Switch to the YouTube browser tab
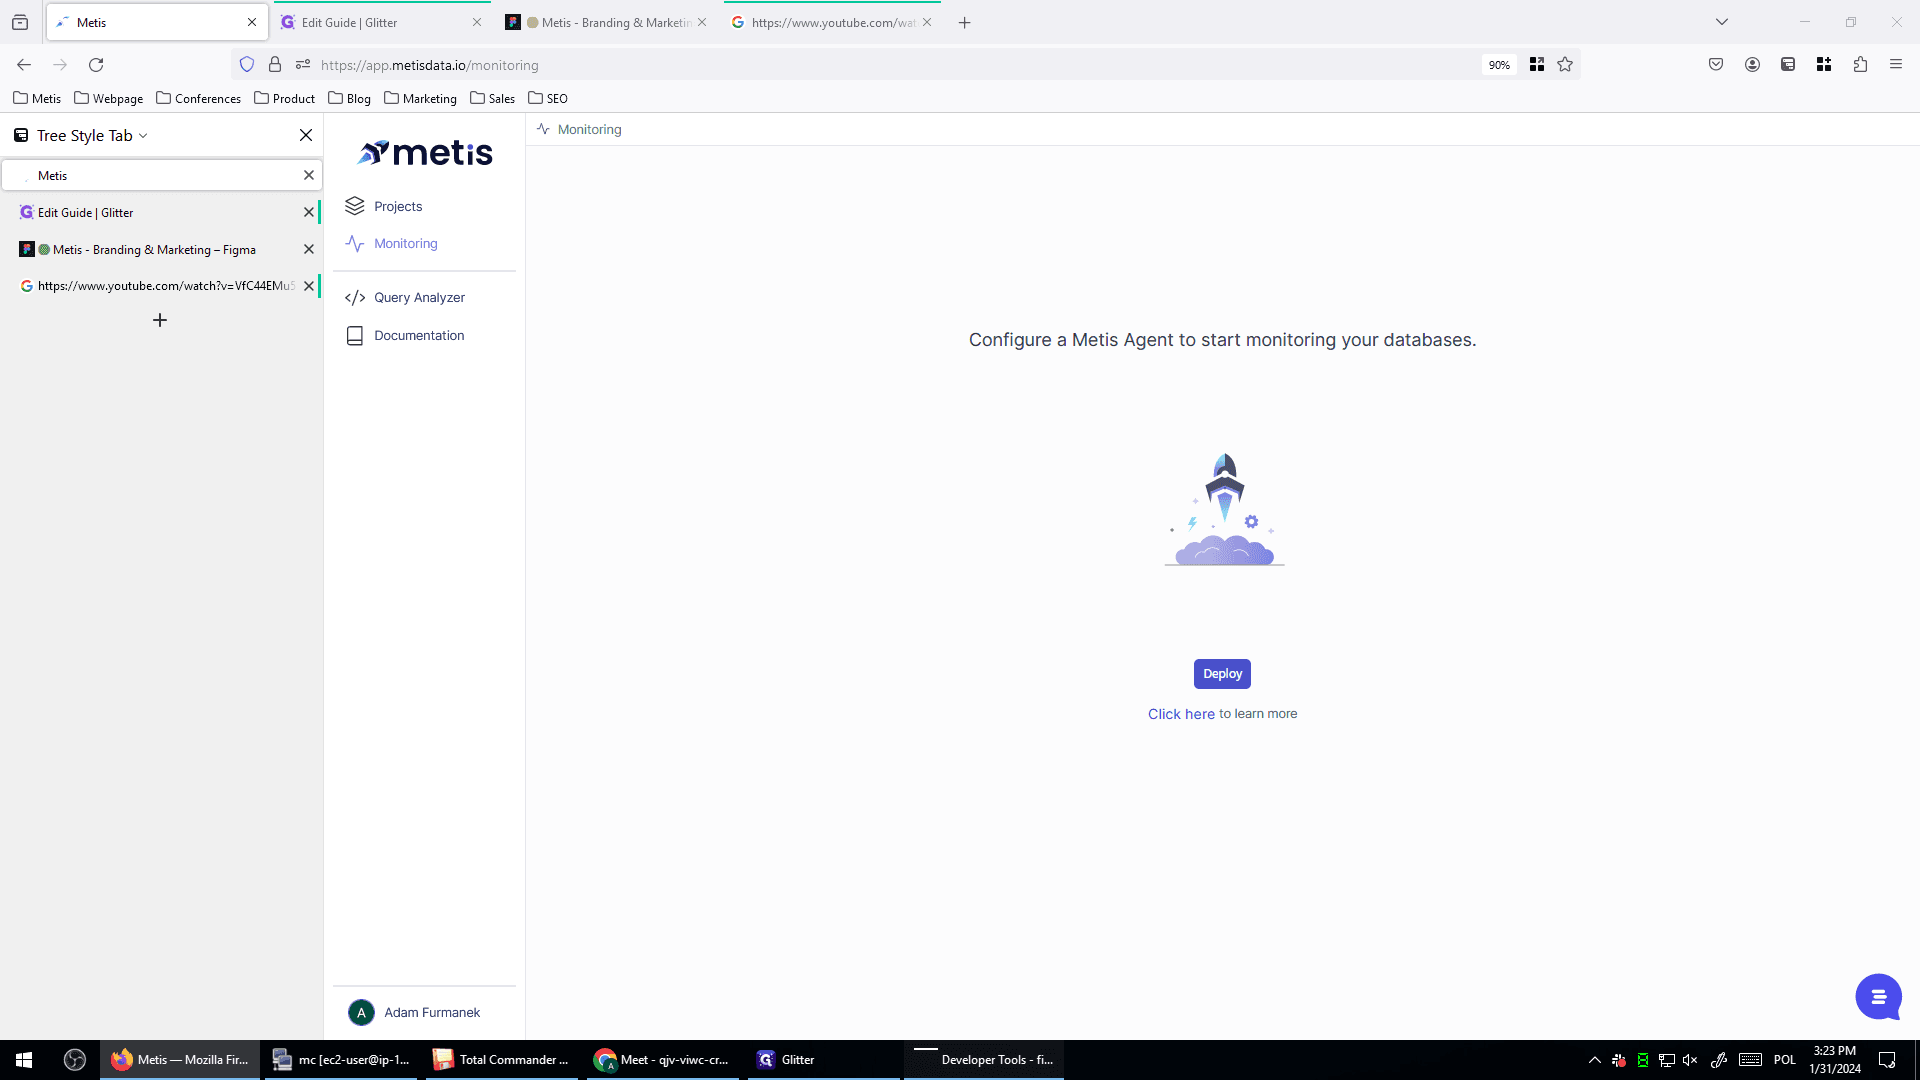 (x=830, y=22)
